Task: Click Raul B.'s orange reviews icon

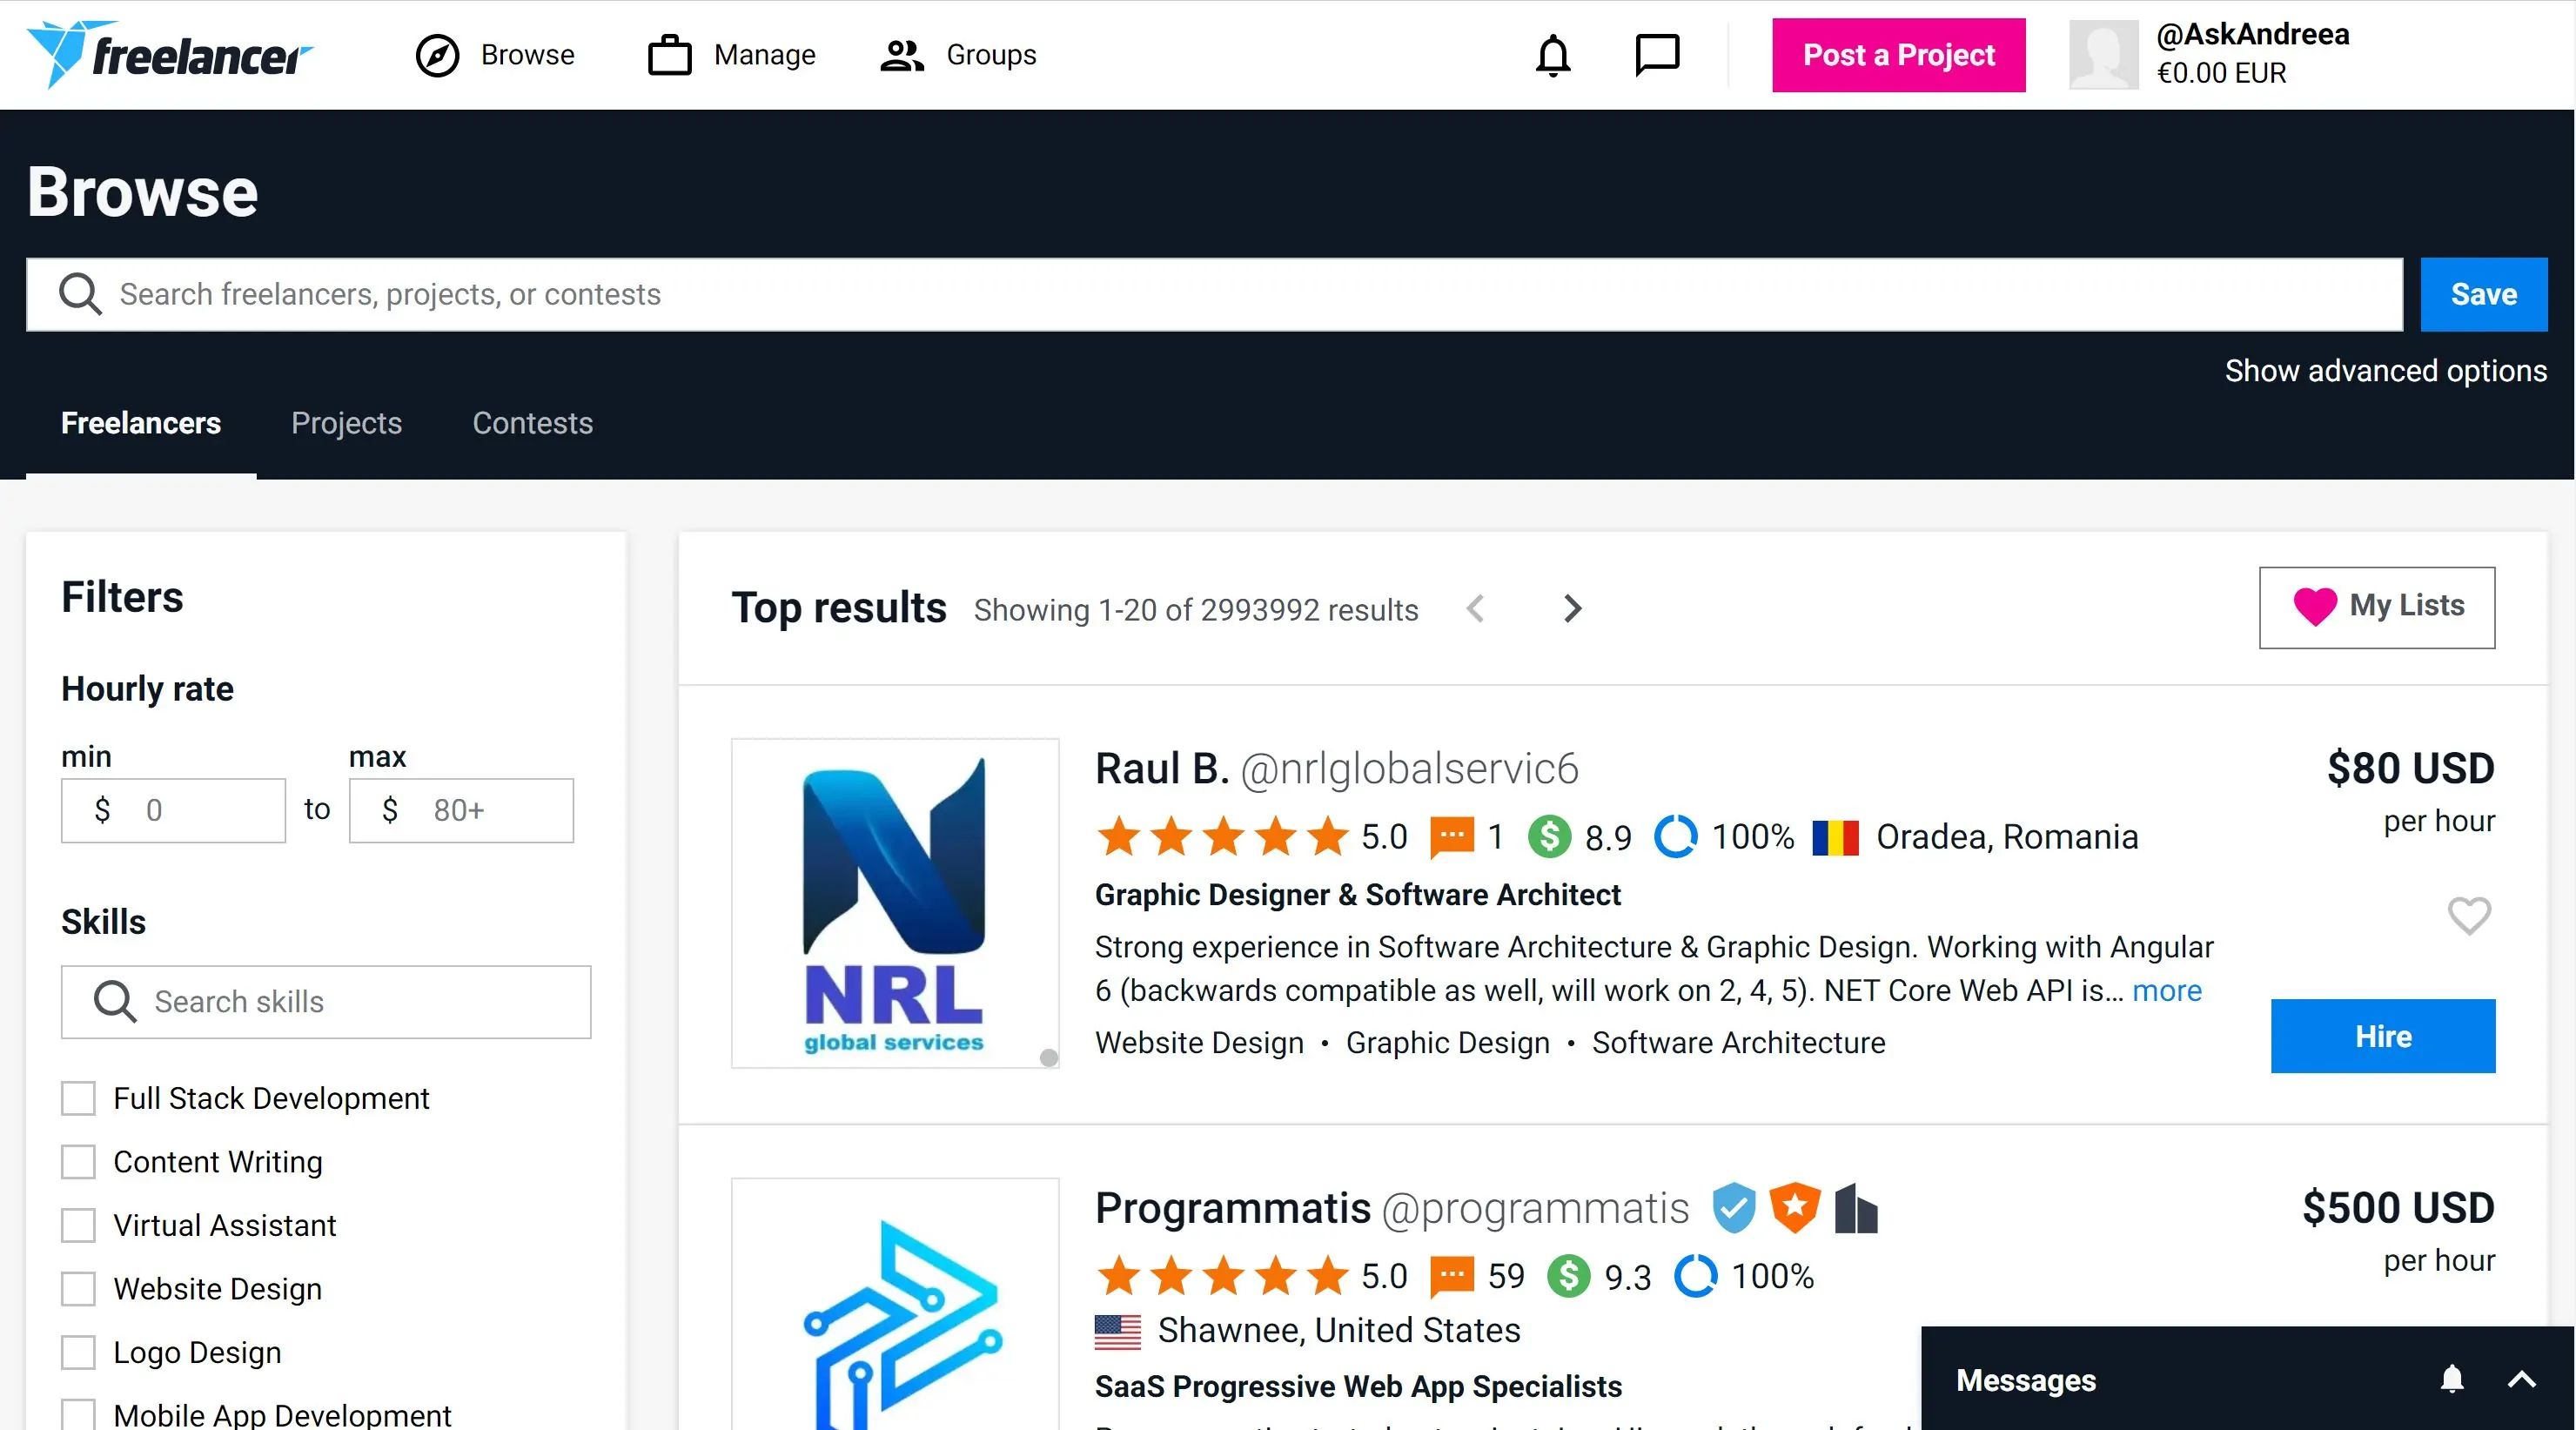Action: (1451, 837)
